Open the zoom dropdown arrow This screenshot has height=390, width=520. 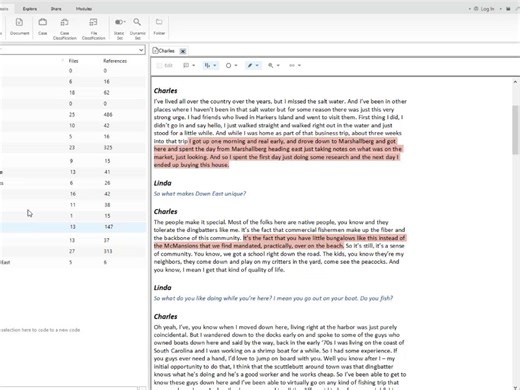(x=278, y=65)
